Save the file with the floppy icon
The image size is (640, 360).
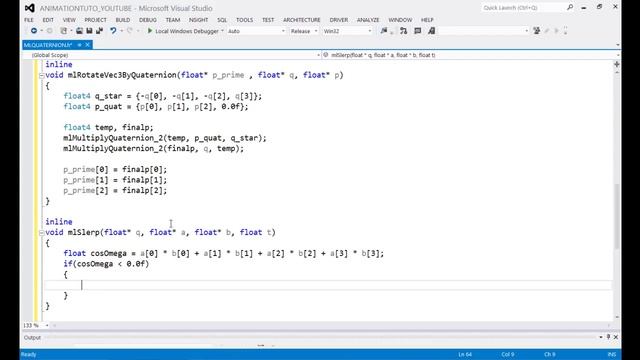coord(89,31)
